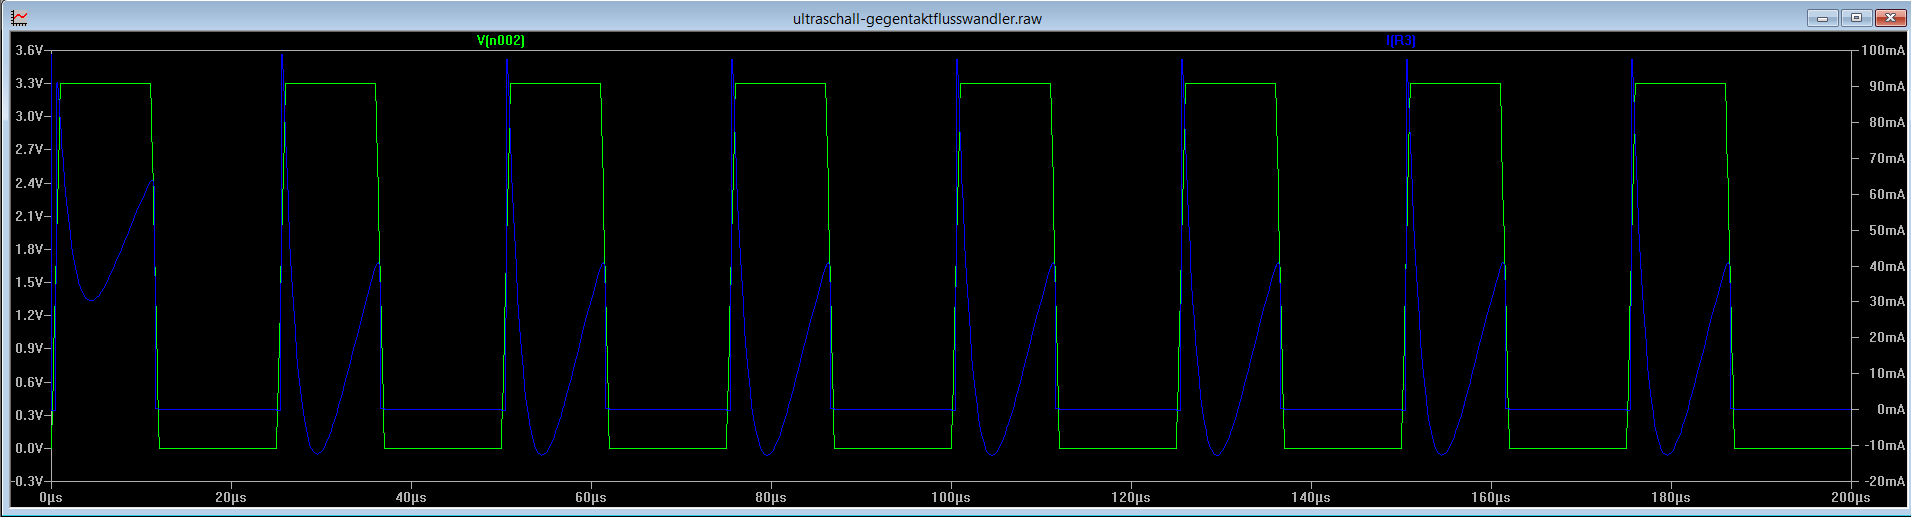Click the 10mA right axis label
Image resolution: width=1911 pixels, height=517 pixels.
[1887, 373]
